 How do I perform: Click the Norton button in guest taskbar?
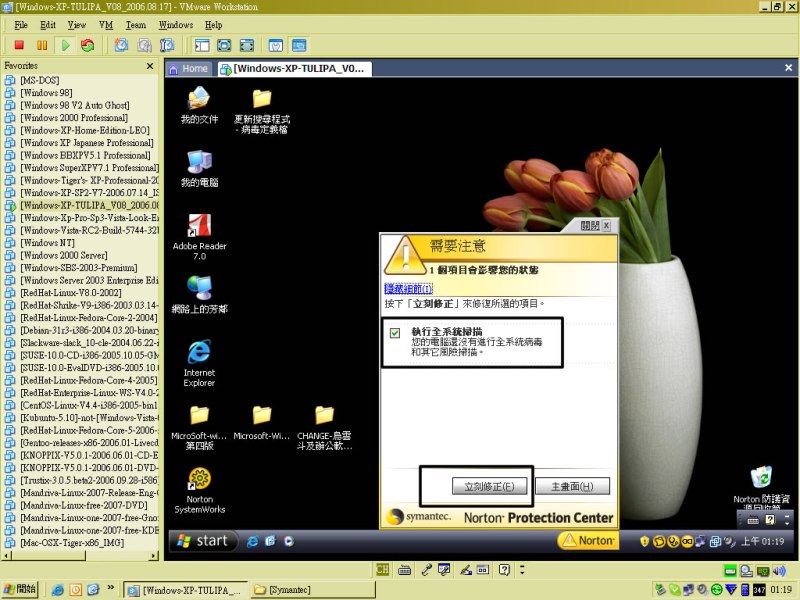point(588,540)
